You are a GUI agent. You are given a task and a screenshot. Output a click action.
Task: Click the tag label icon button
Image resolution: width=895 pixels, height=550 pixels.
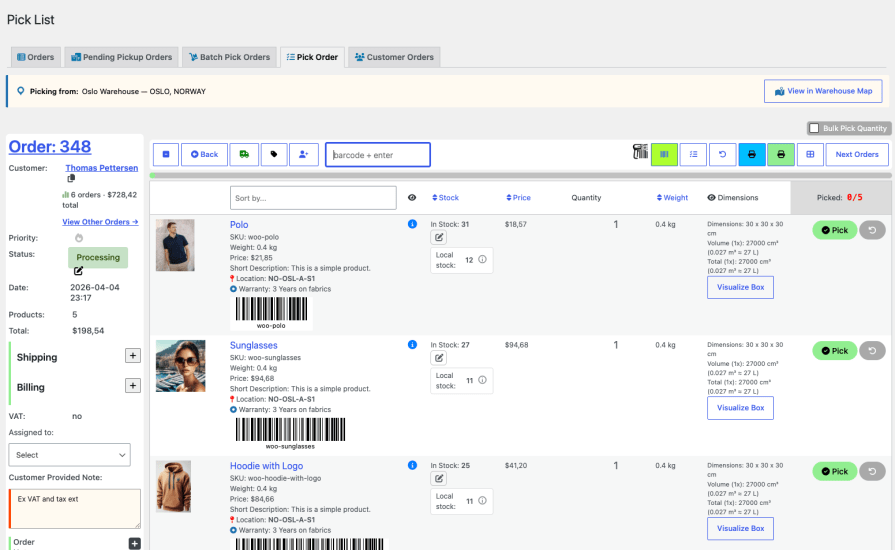(274, 155)
